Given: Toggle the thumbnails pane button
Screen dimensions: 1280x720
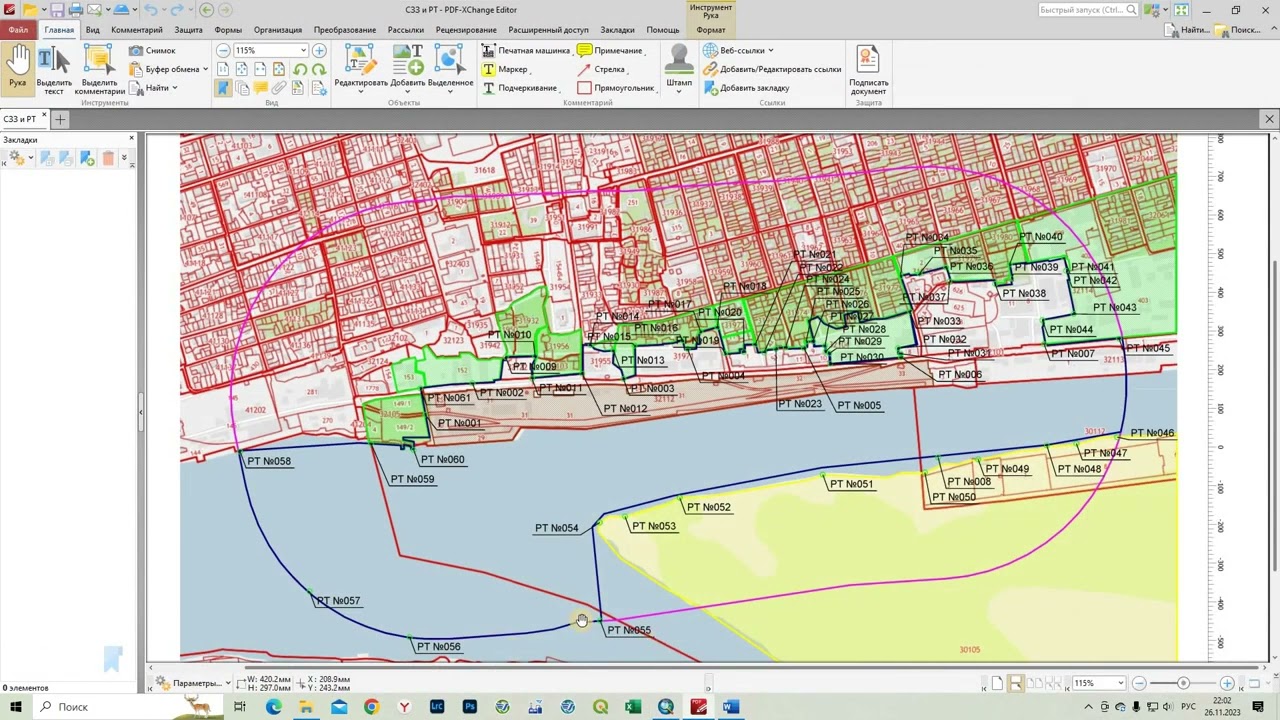Looking at the screenshot, I should click(242, 88).
